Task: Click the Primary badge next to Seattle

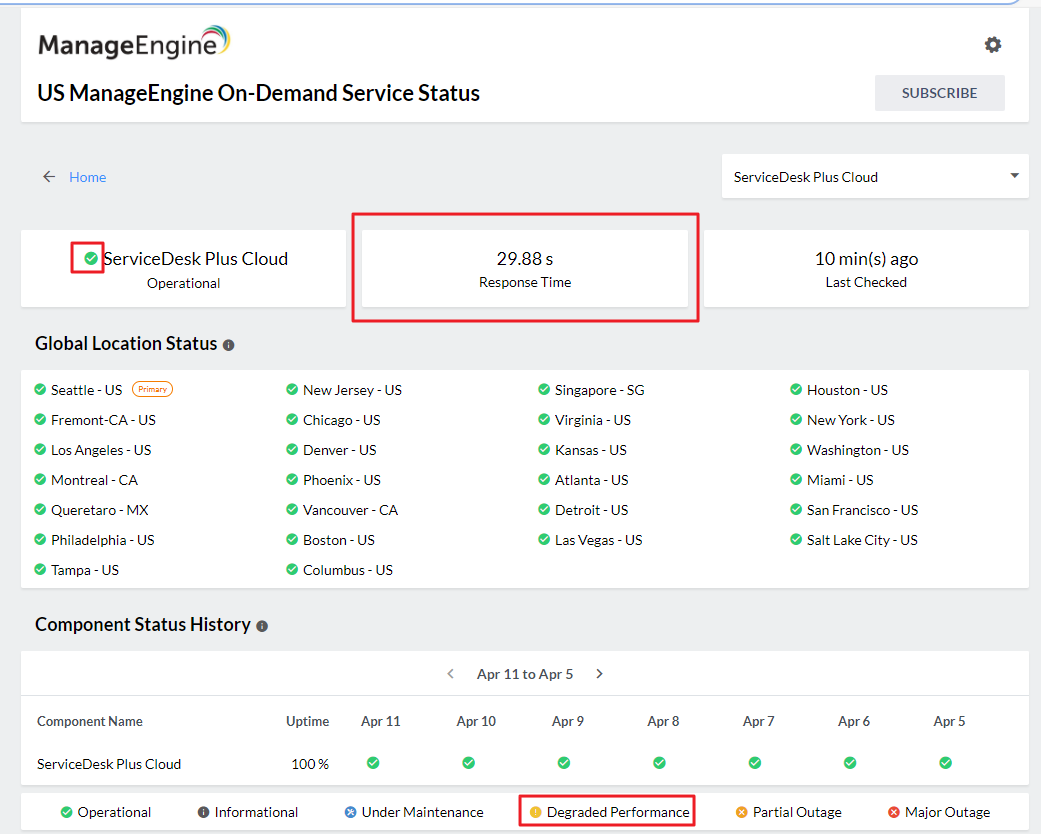Action: click(x=153, y=390)
